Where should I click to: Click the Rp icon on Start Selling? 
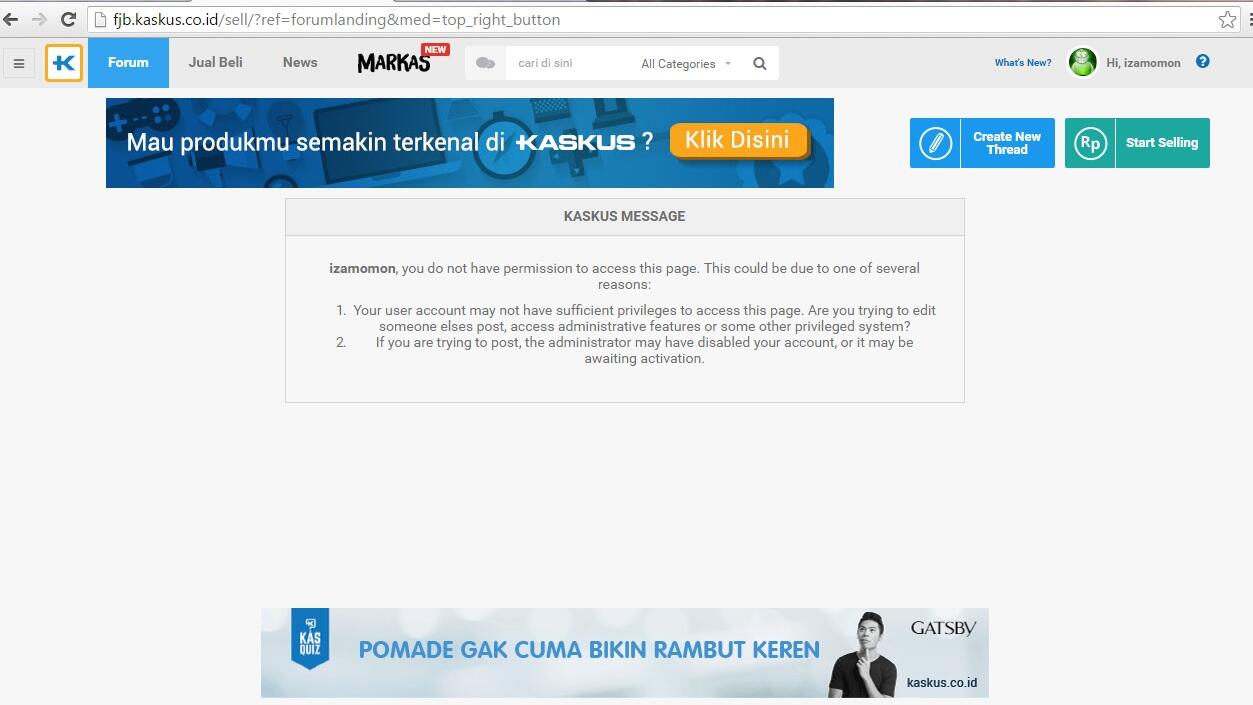click(x=1090, y=143)
